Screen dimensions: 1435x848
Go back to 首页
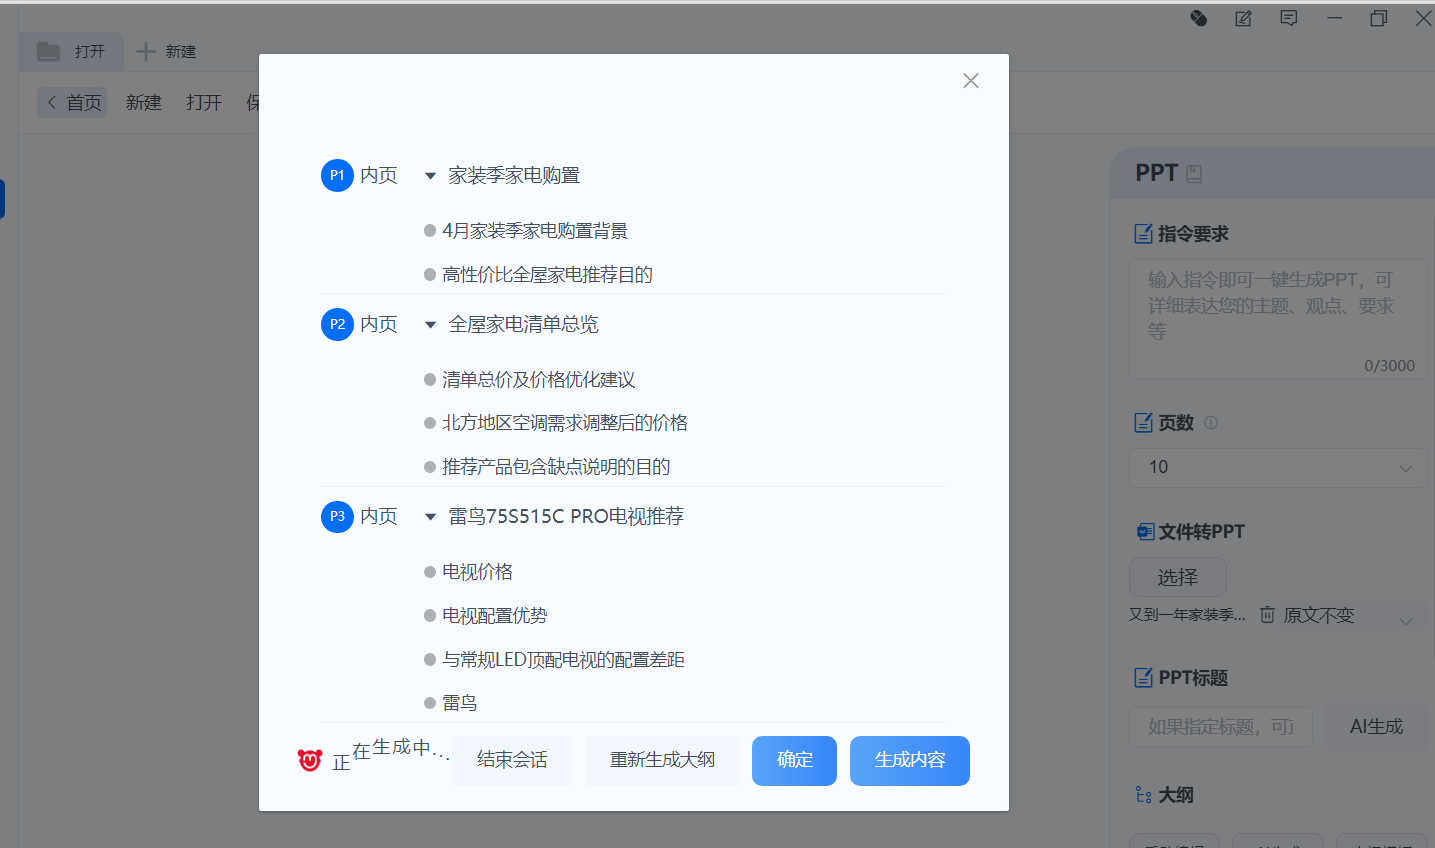(73, 102)
